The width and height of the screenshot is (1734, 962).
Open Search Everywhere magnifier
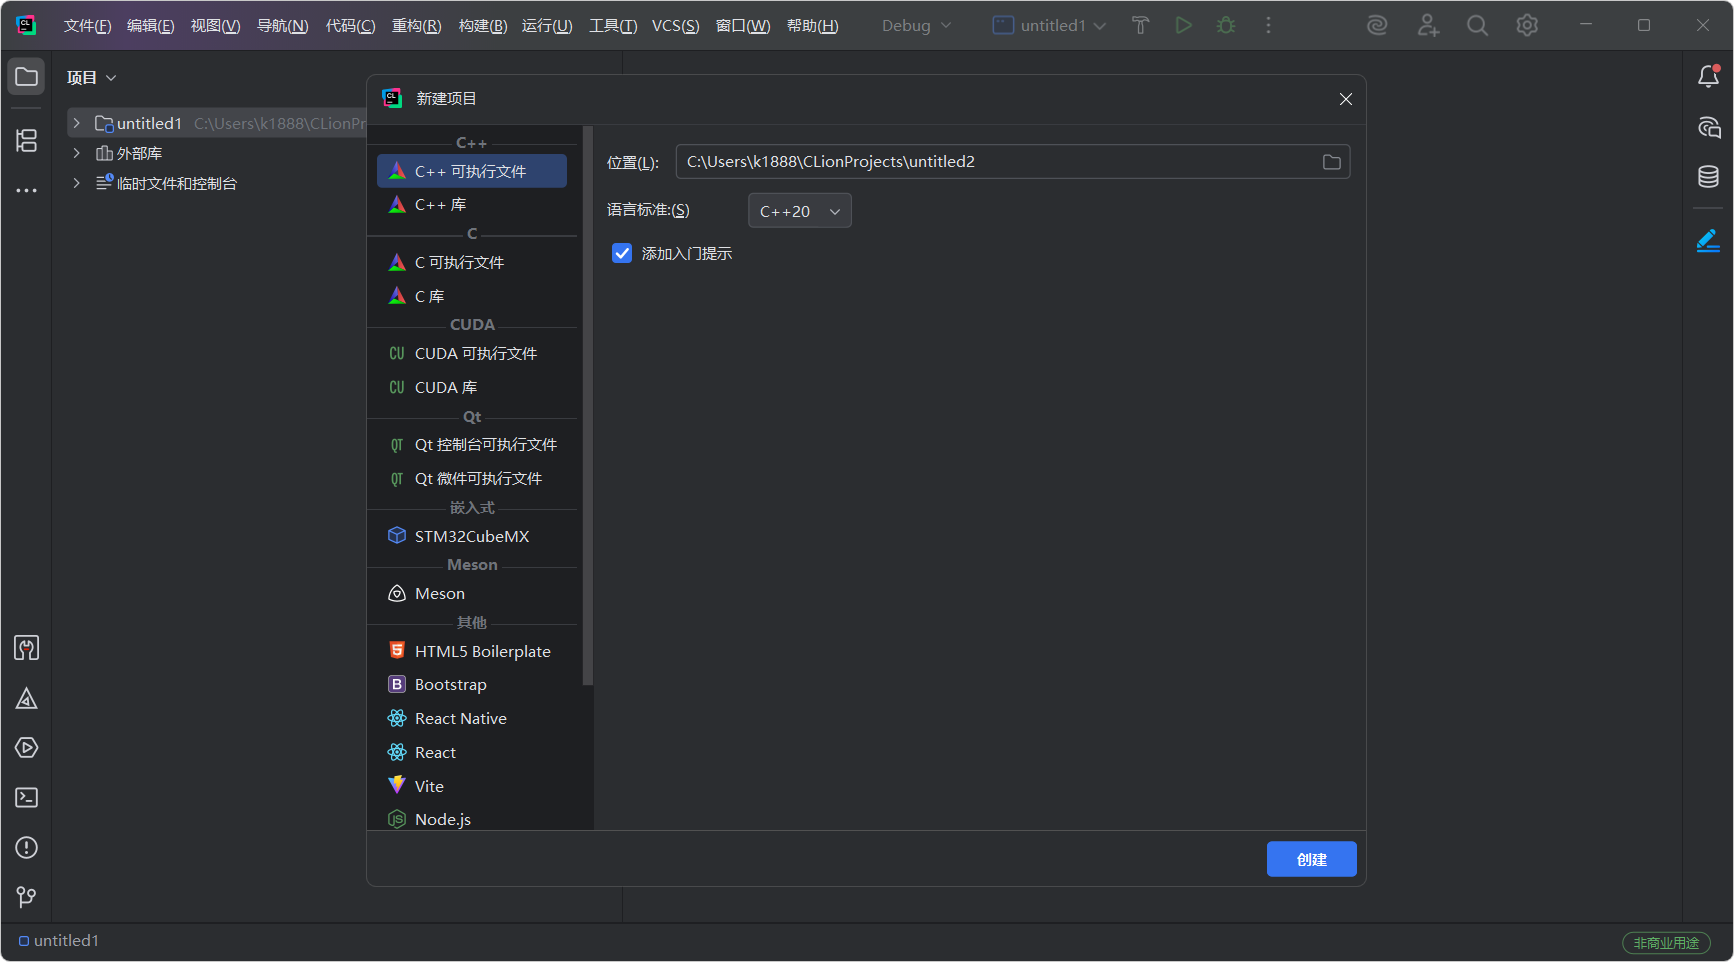(x=1477, y=26)
